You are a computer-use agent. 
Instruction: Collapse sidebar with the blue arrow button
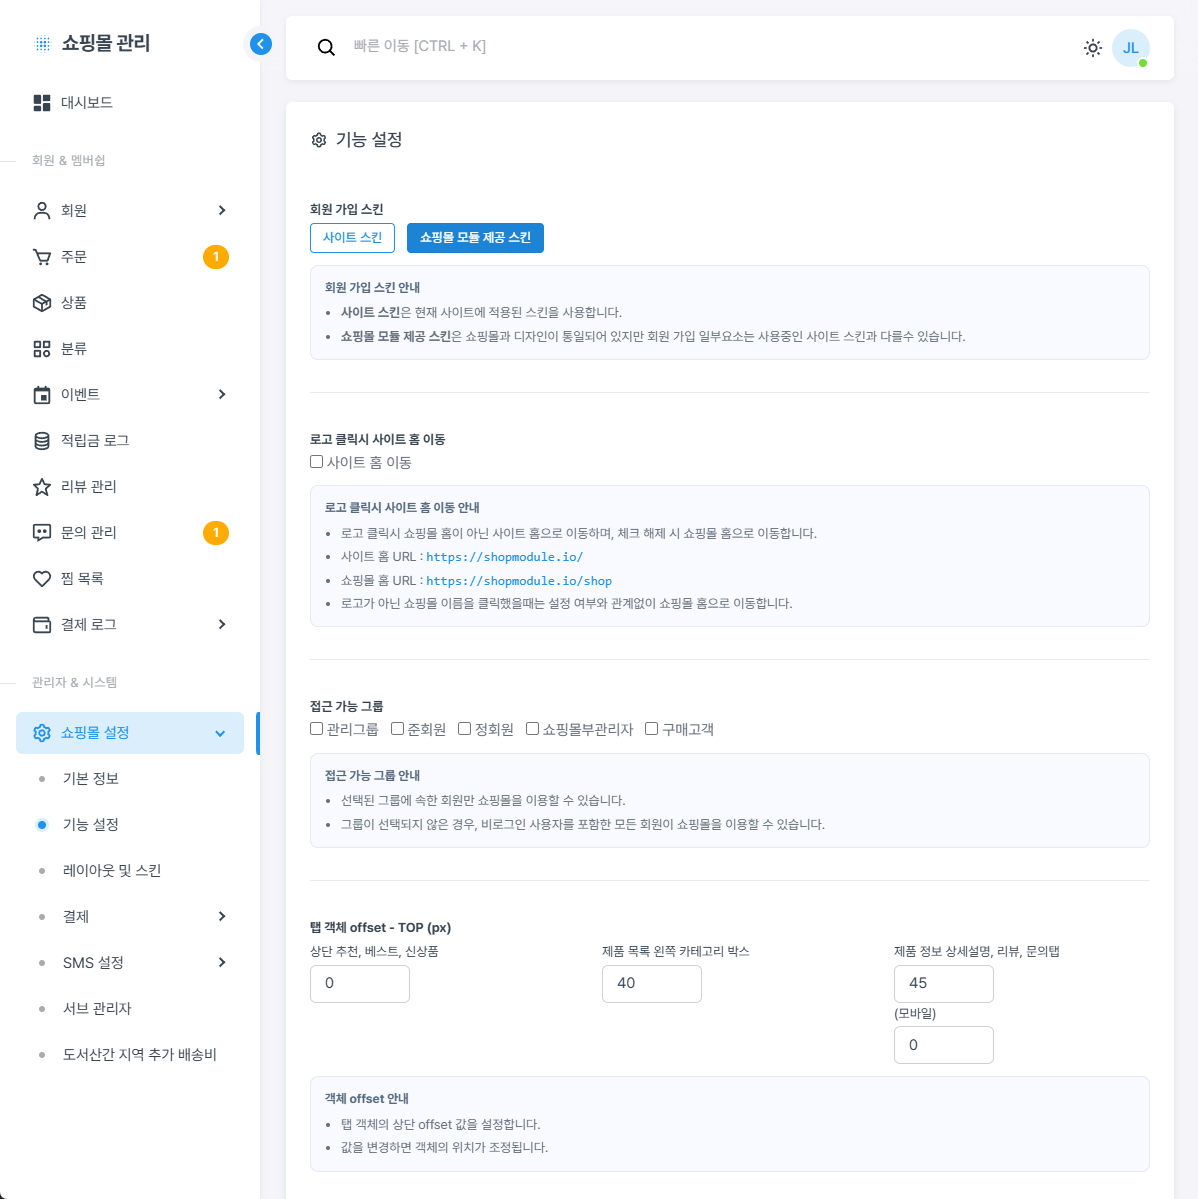pyautogui.click(x=260, y=44)
